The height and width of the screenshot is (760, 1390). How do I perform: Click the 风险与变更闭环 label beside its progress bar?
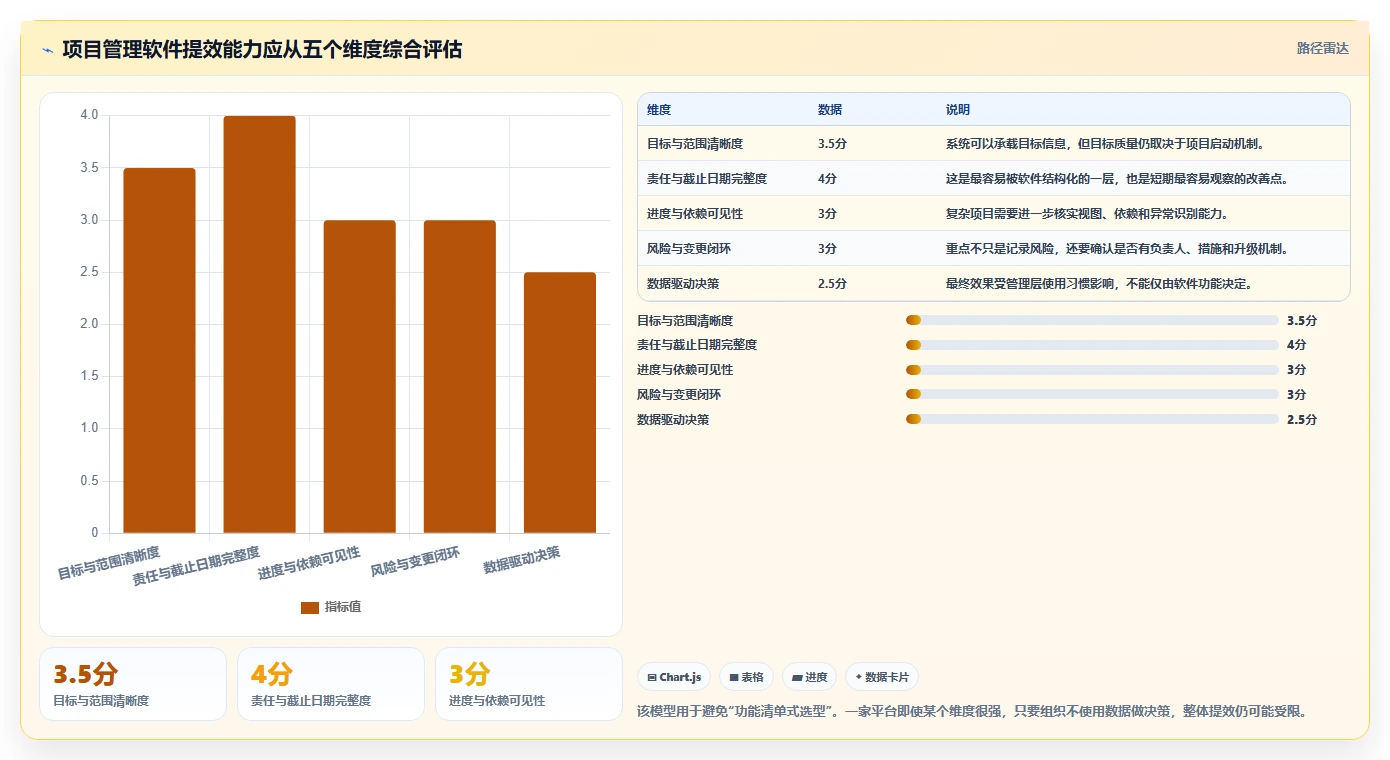click(679, 395)
